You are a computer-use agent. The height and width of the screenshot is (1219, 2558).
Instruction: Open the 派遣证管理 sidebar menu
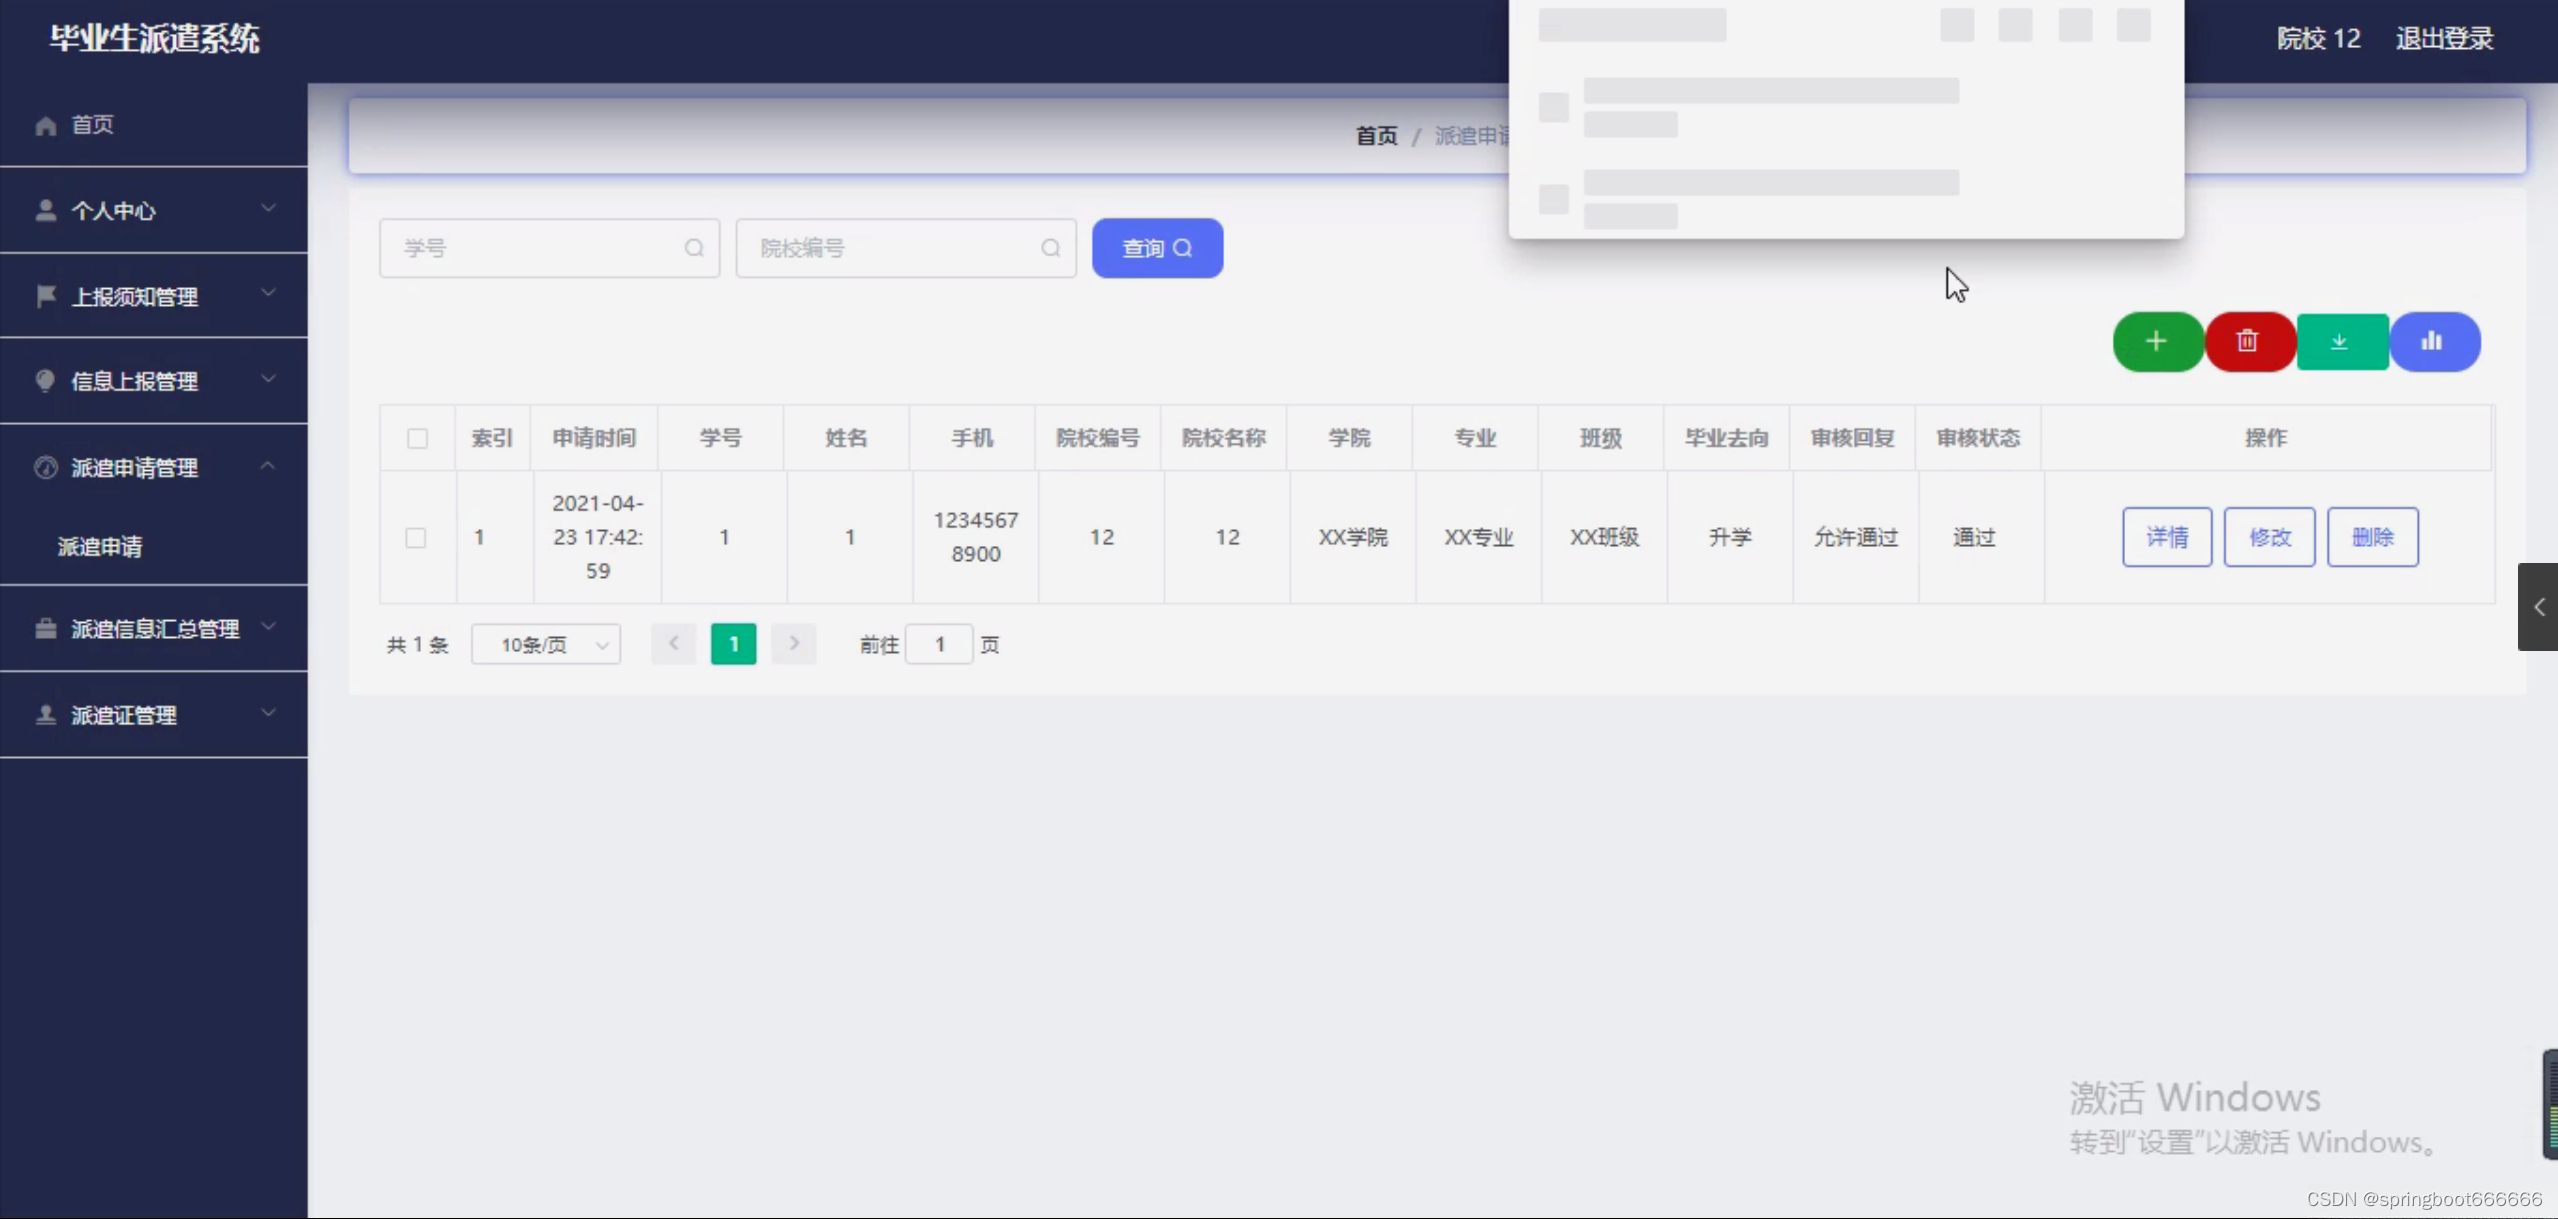(x=154, y=714)
